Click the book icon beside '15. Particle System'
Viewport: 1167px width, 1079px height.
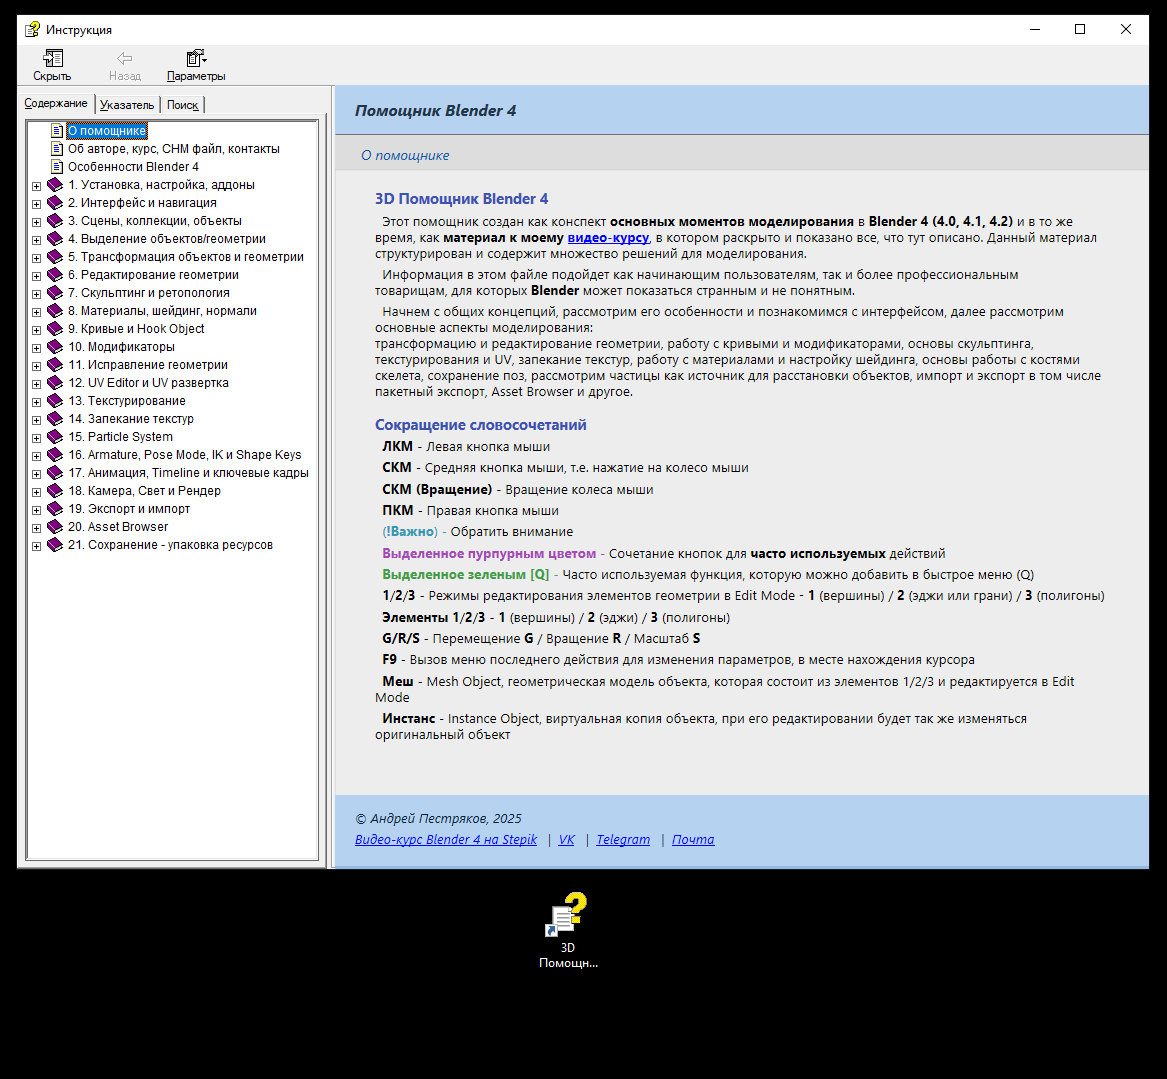coord(55,437)
